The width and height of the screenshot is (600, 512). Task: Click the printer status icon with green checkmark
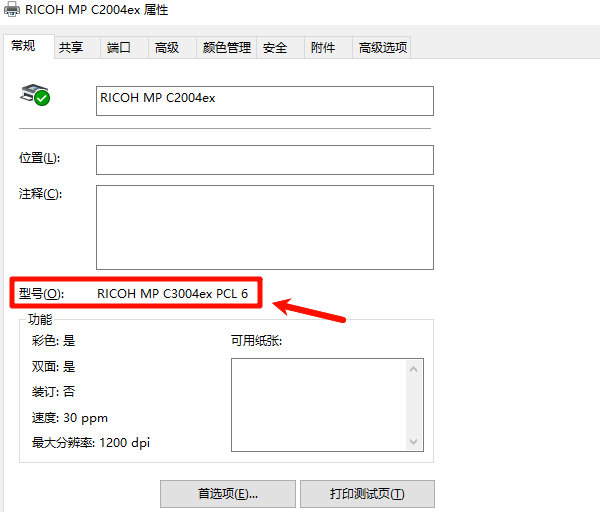coord(35,95)
